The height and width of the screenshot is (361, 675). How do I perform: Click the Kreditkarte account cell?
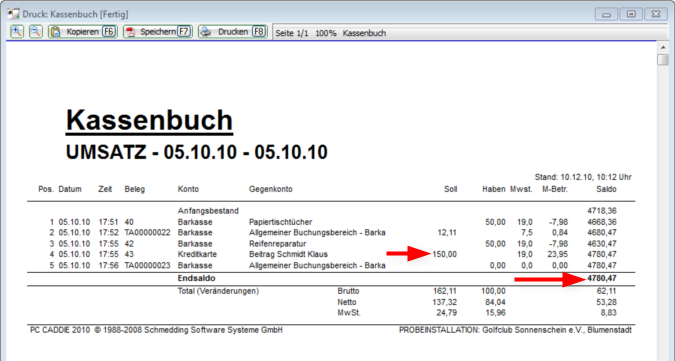(x=197, y=254)
